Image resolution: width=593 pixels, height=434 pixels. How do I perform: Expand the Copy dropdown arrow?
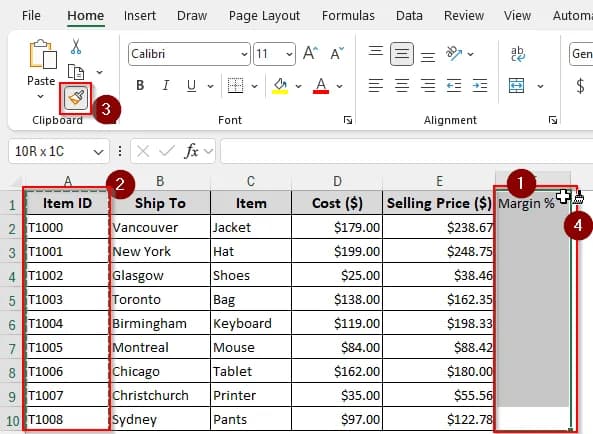99,72
